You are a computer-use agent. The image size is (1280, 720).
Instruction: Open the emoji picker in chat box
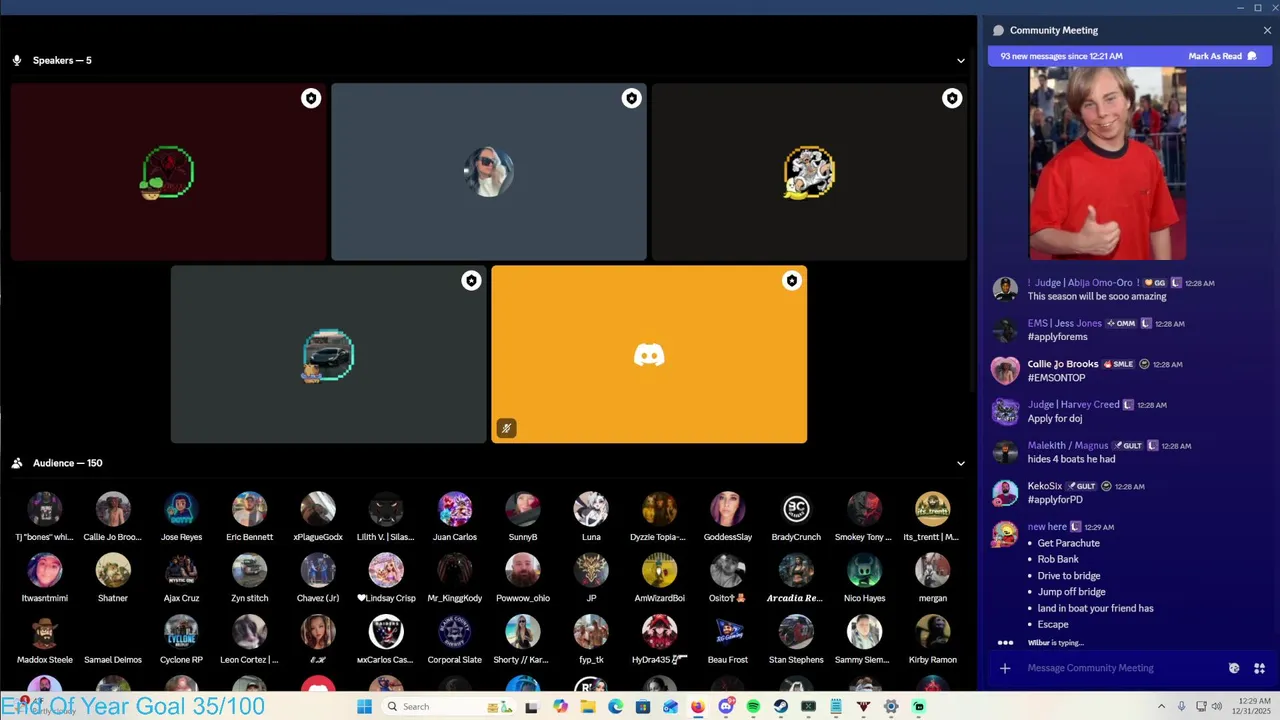tap(1234, 668)
